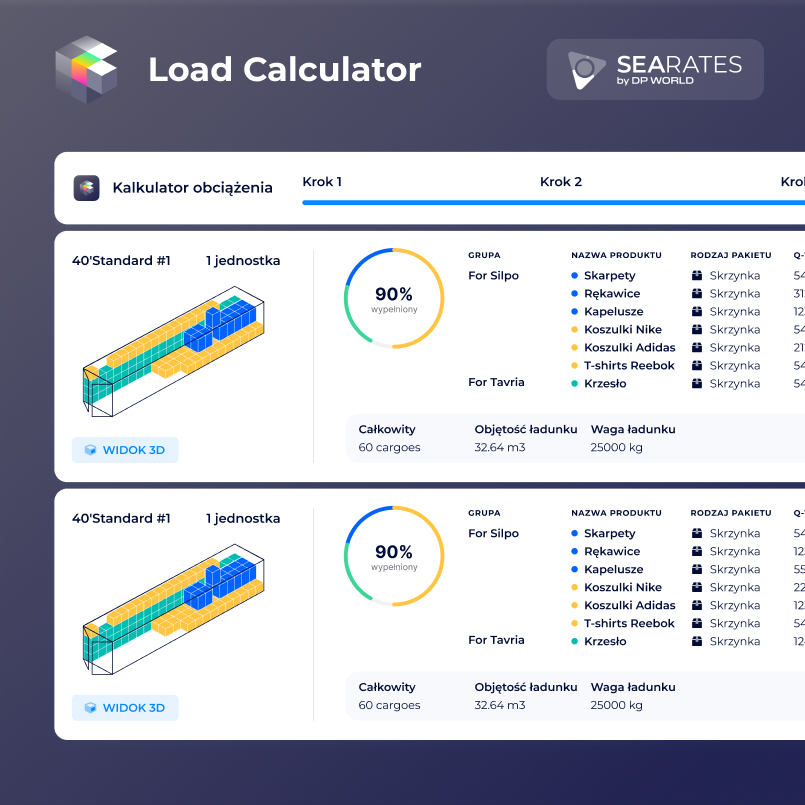Click box icon in first card's Koszulki Nike row
805x805 pixels.
697,330
